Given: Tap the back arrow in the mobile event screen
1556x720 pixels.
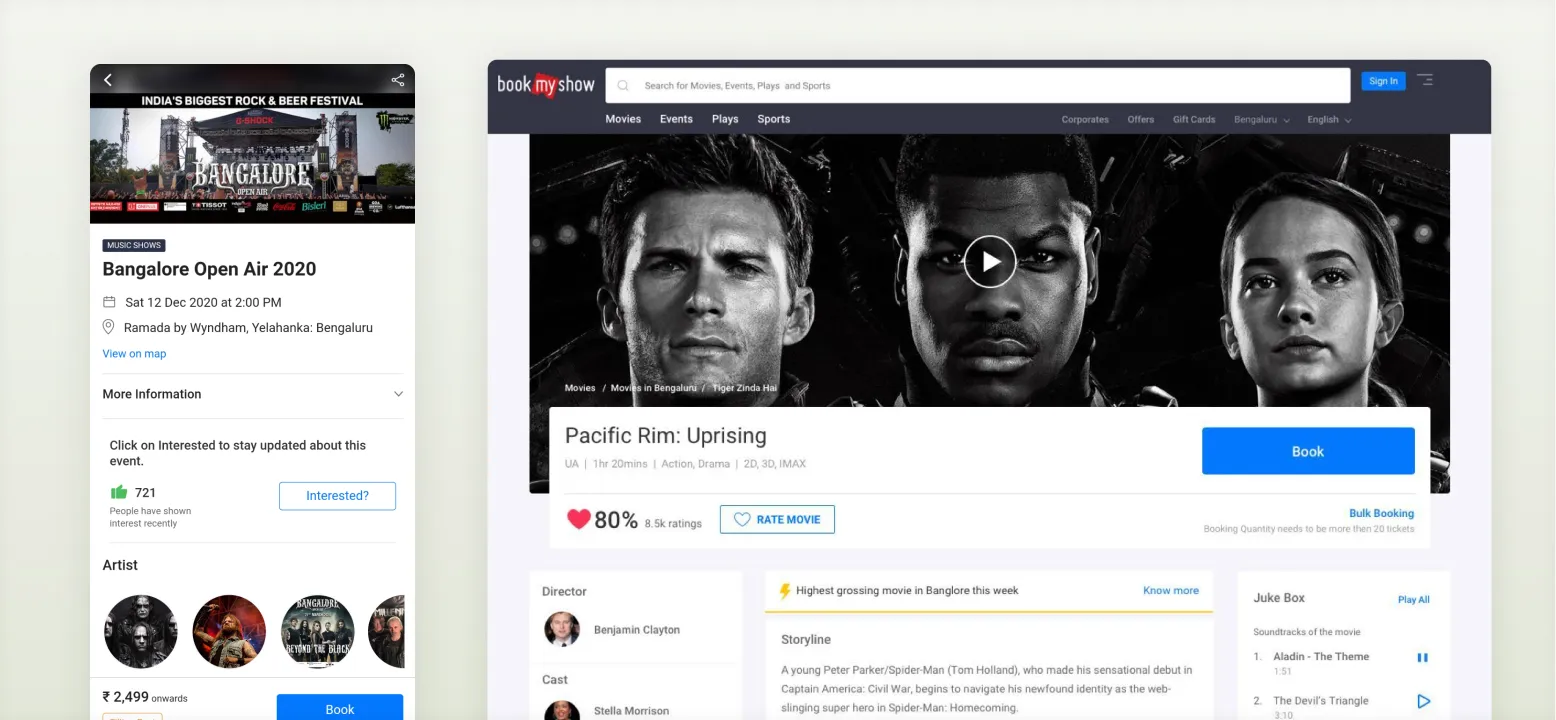Looking at the screenshot, I should pyautogui.click(x=108, y=80).
